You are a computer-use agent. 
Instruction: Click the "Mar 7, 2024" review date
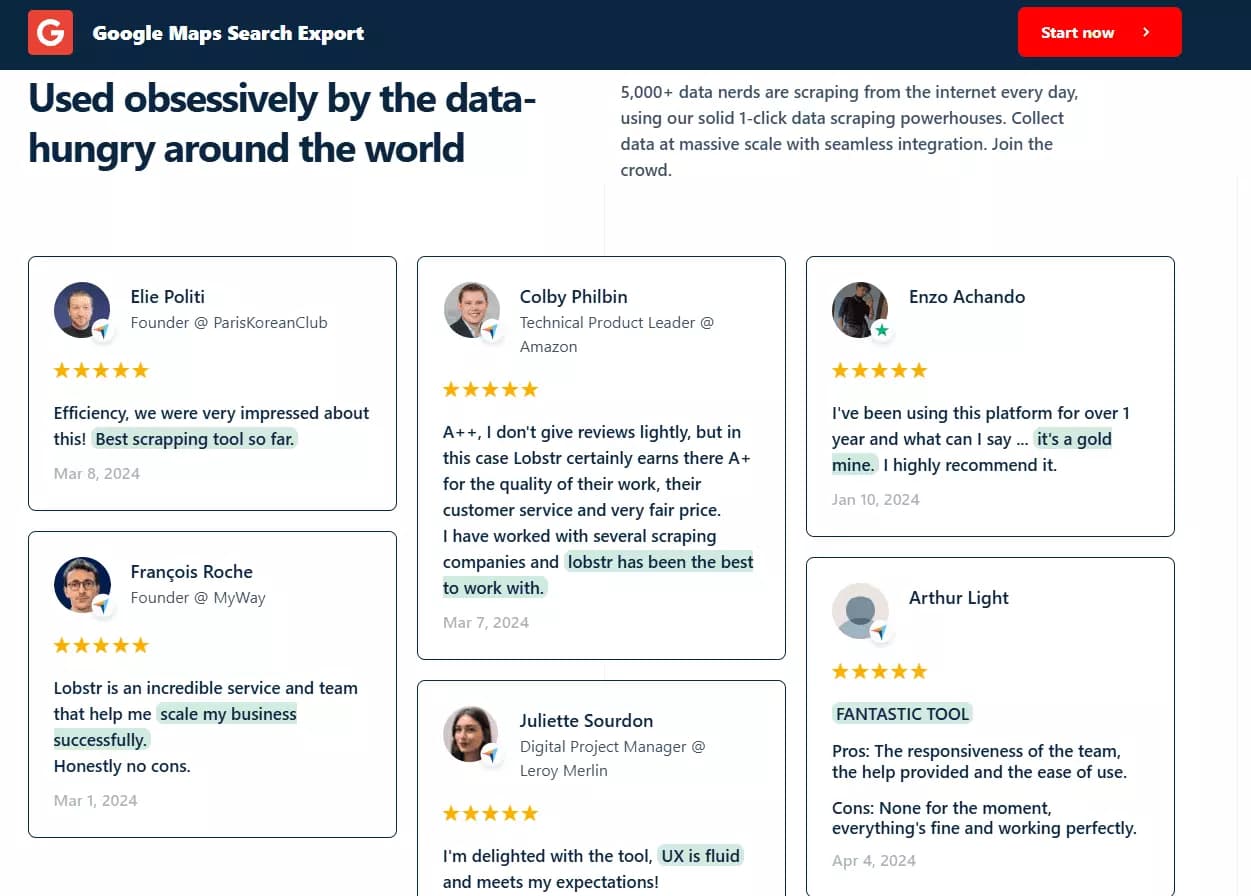click(486, 623)
